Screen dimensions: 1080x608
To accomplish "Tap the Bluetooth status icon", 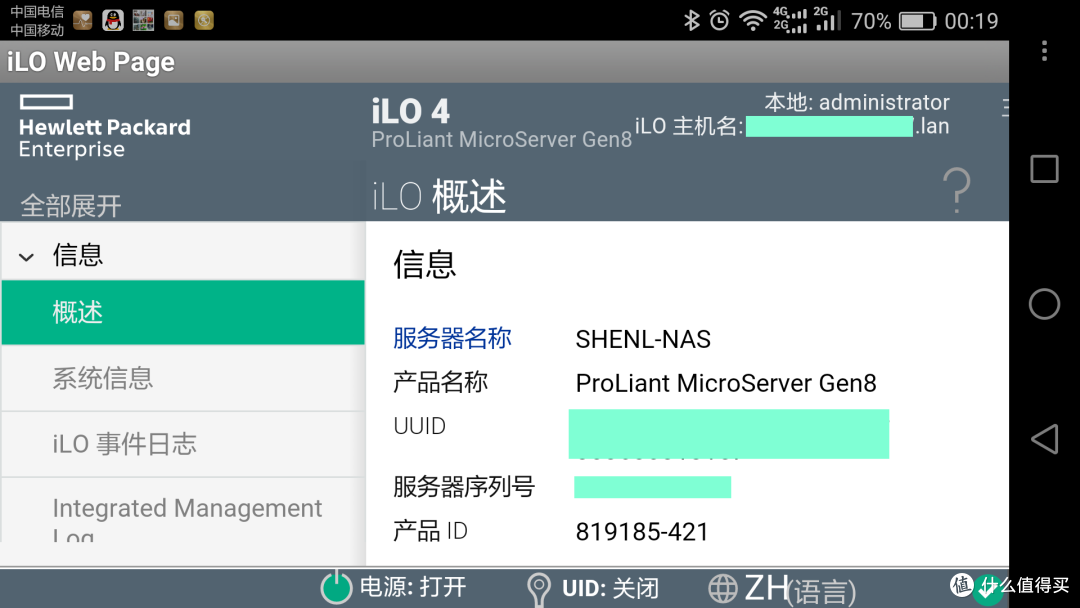I will pos(692,21).
